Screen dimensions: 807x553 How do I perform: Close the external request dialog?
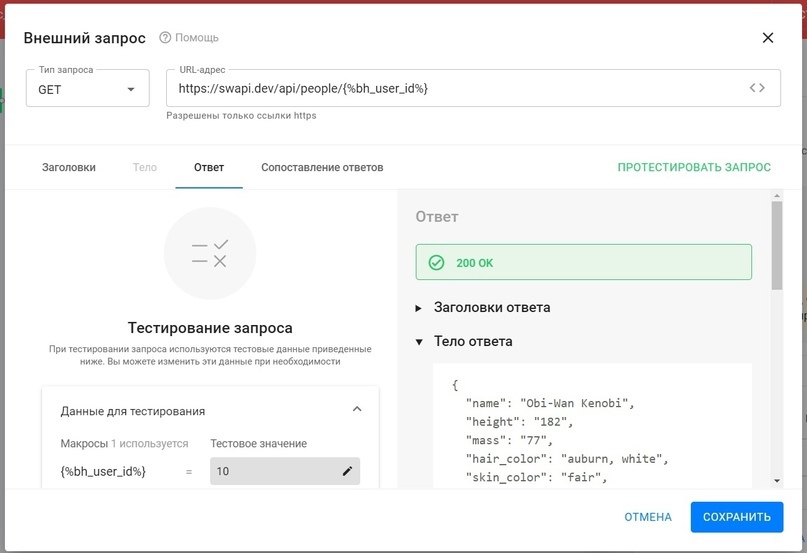click(x=767, y=38)
